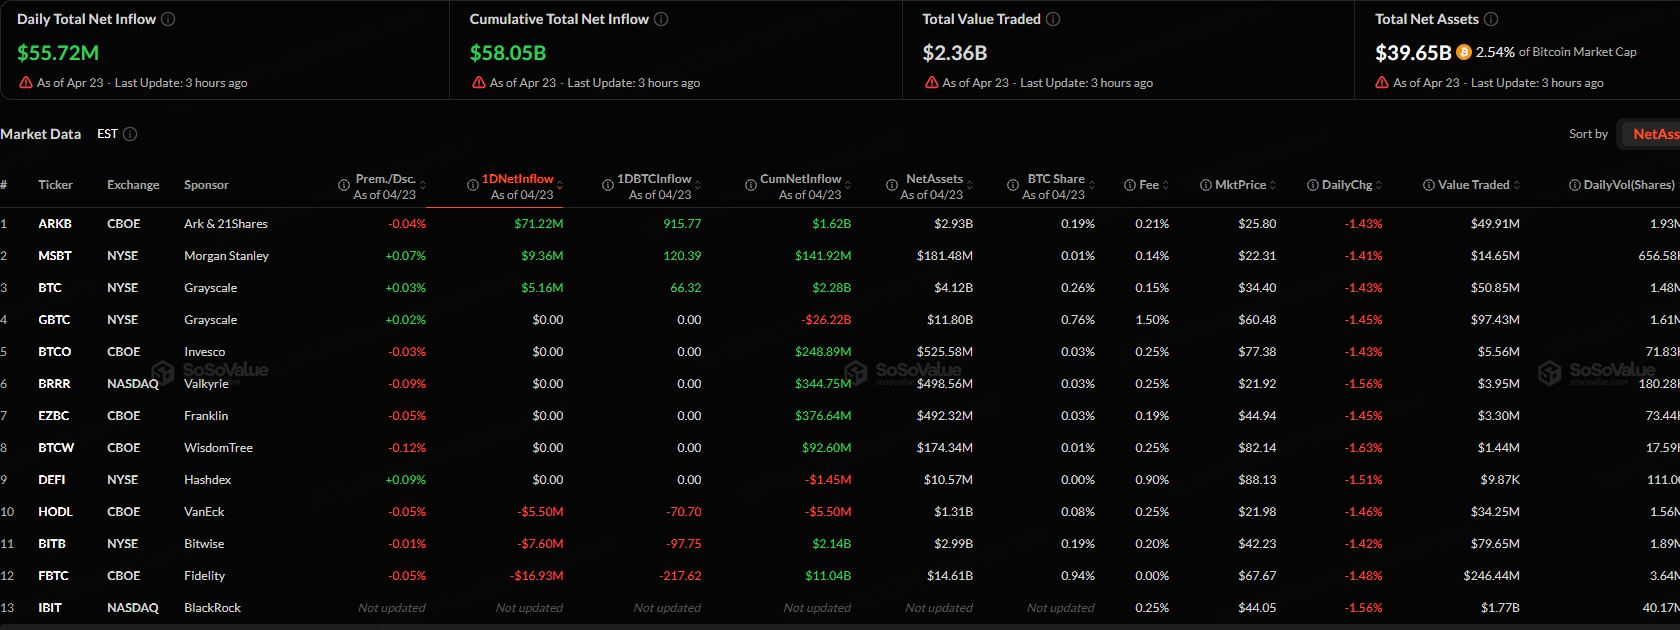Click the warning icon under Daily Total Net Inflow
Viewport: 1680px width, 630px height.
[26, 83]
